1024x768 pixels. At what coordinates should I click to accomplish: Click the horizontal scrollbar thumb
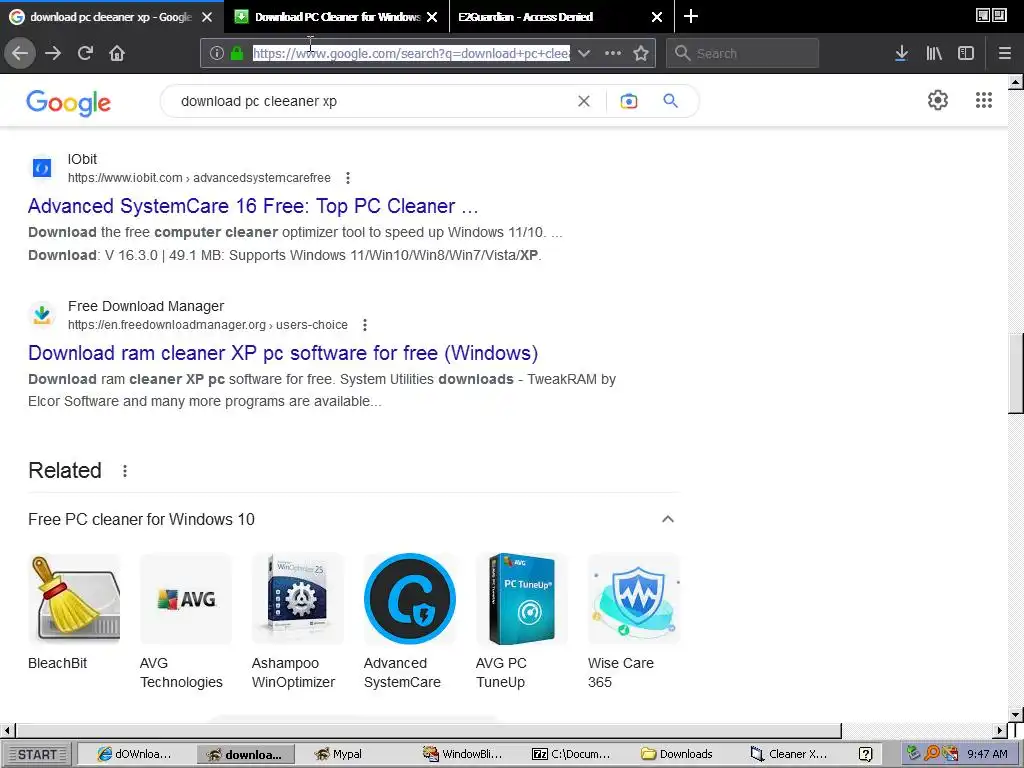point(428,730)
